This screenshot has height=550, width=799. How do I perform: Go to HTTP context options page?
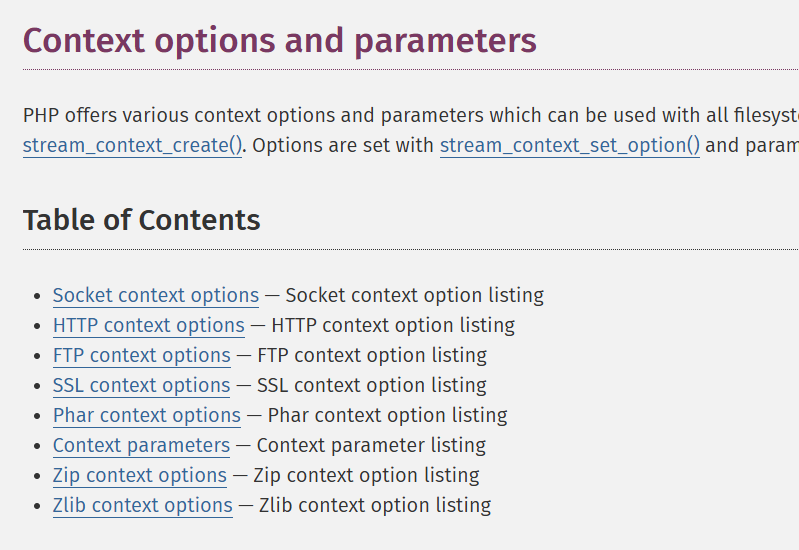tap(149, 325)
